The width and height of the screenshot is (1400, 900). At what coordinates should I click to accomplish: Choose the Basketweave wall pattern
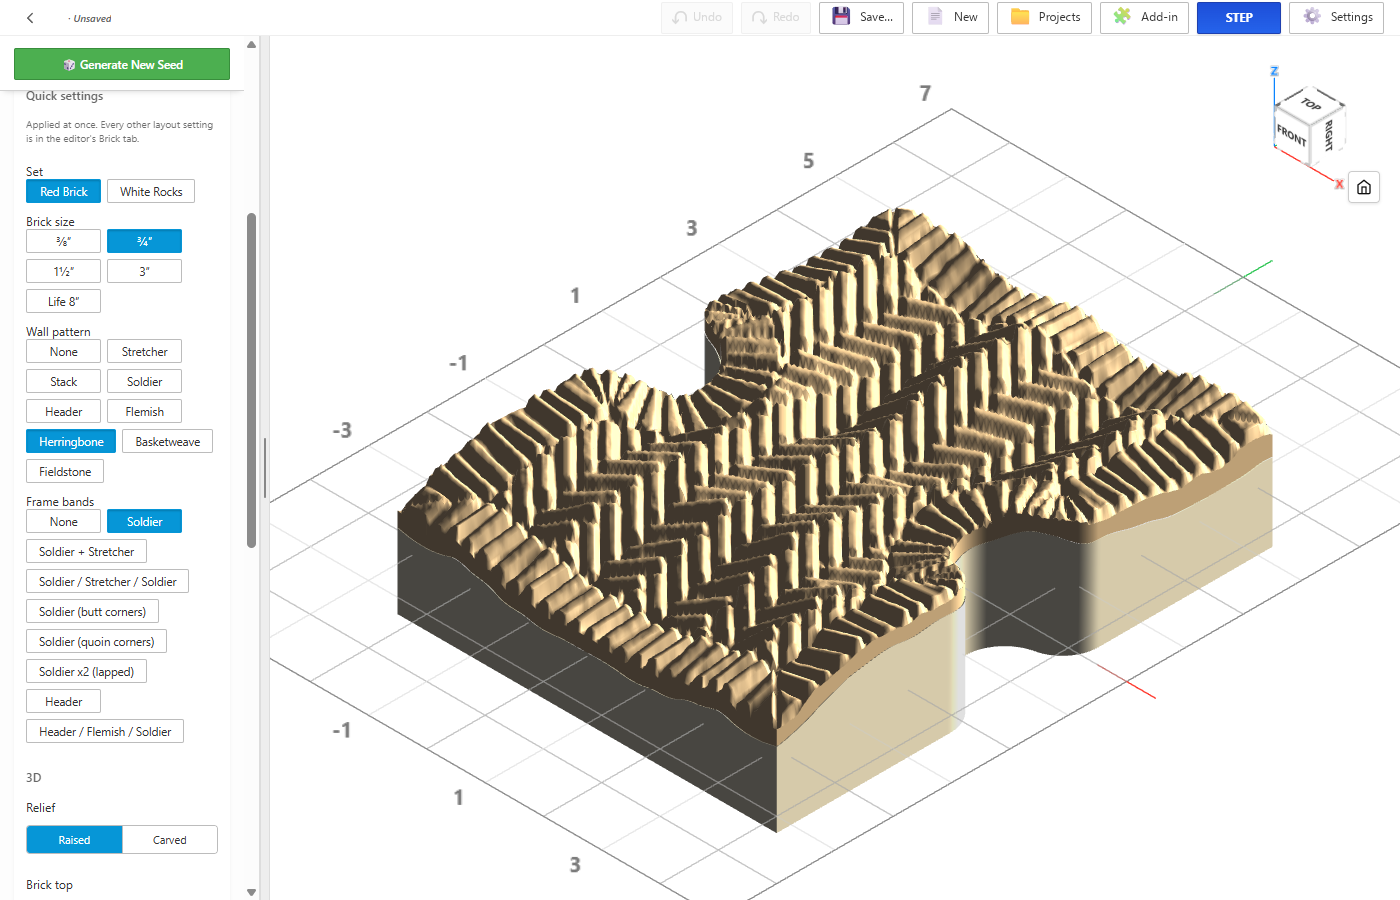[x=168, y=442]
